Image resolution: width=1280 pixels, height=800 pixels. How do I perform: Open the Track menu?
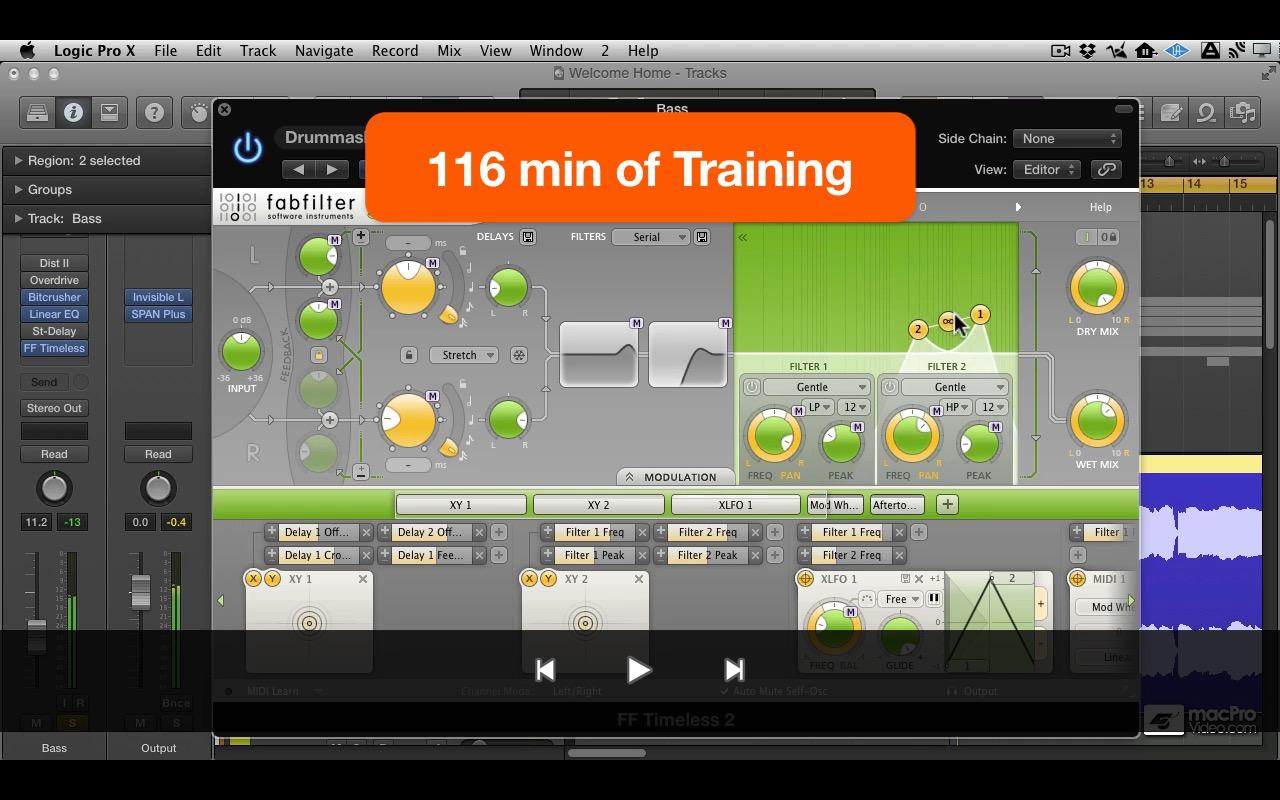click(257, 51)
